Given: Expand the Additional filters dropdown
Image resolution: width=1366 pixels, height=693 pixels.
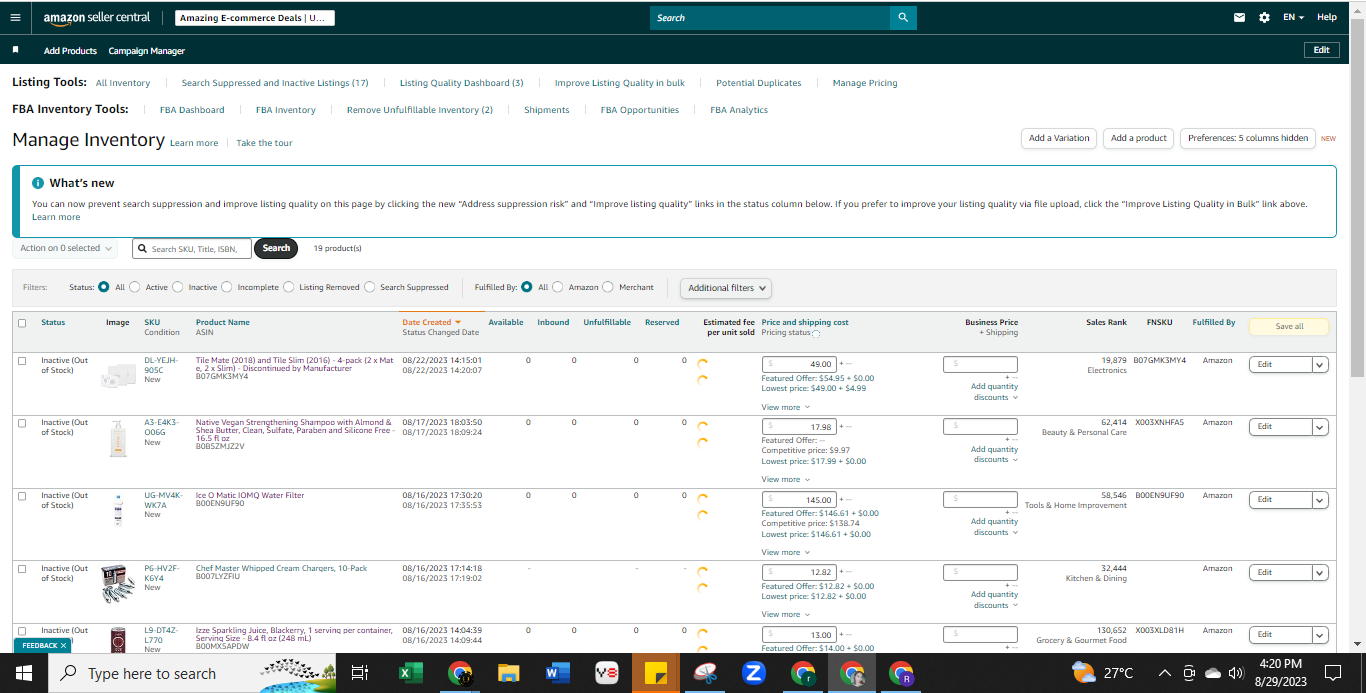Looking at the screenshot, I should [727, 288].
